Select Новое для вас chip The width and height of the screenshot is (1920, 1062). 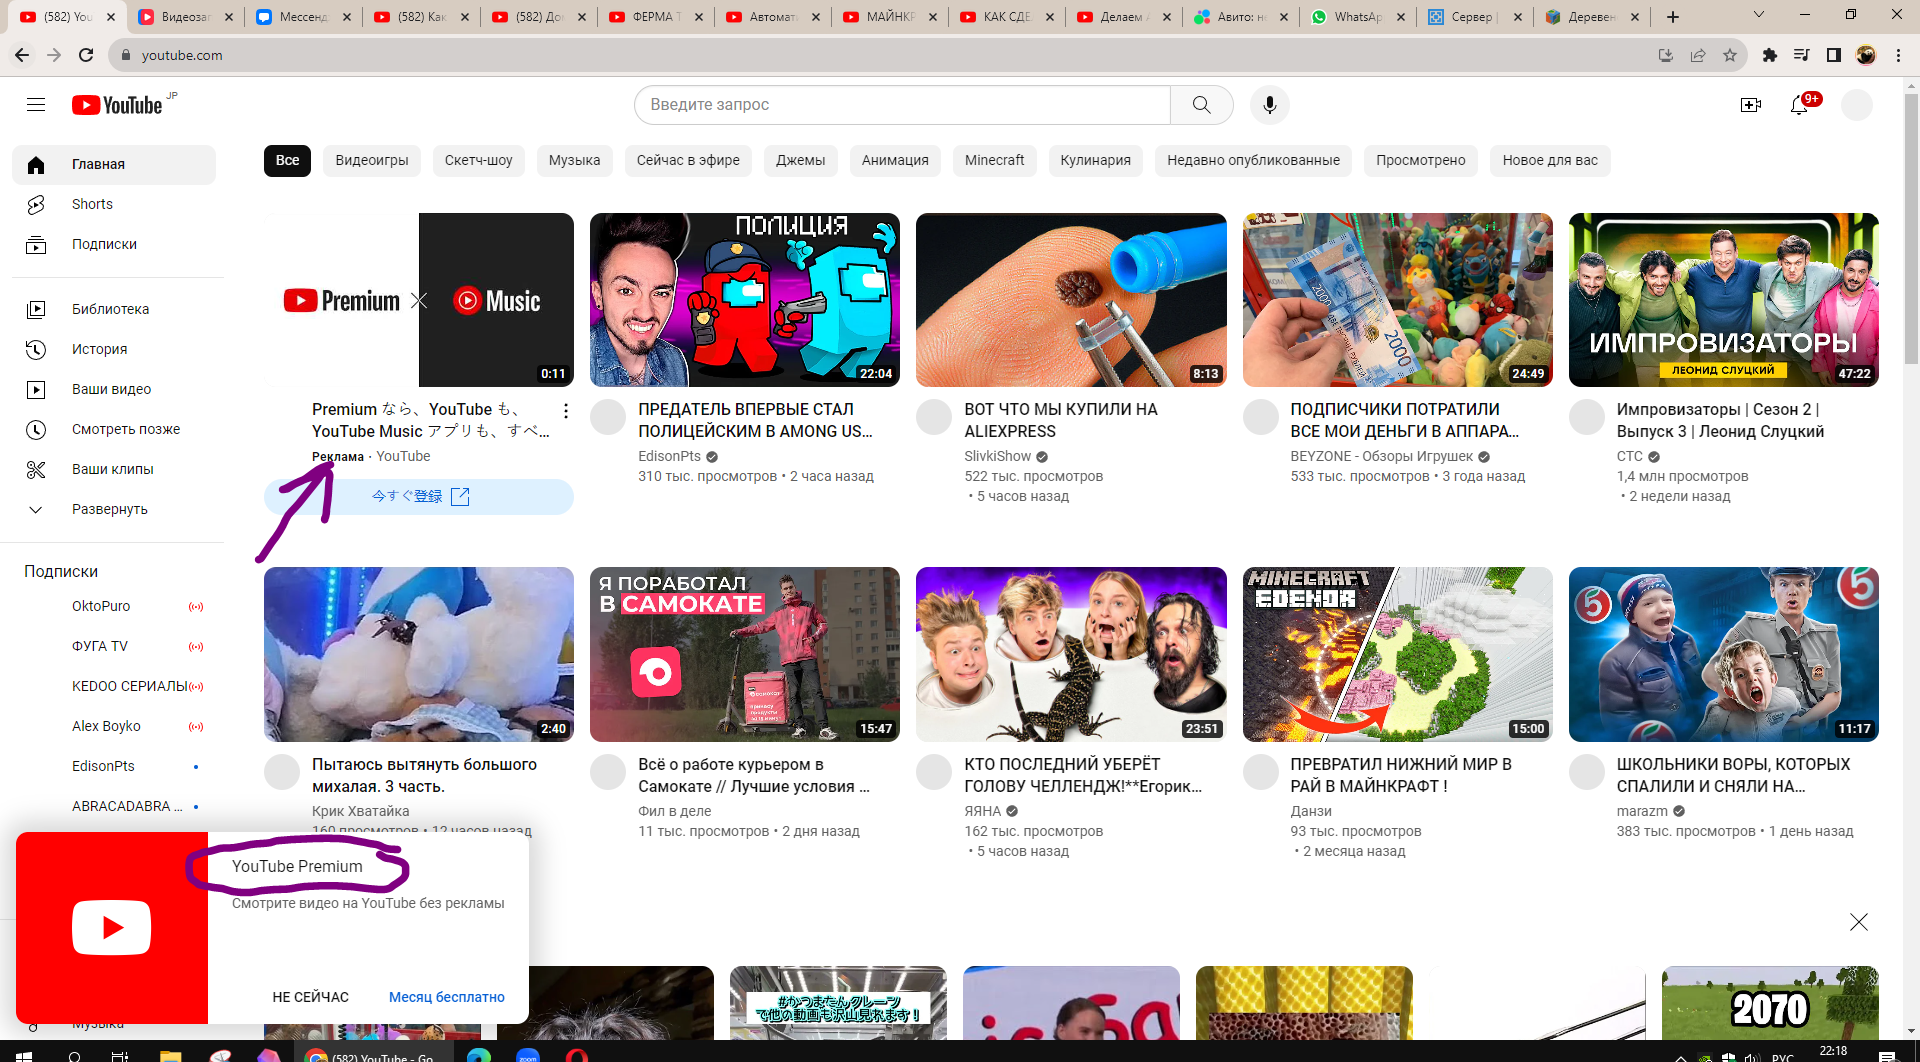point(1549,160)
